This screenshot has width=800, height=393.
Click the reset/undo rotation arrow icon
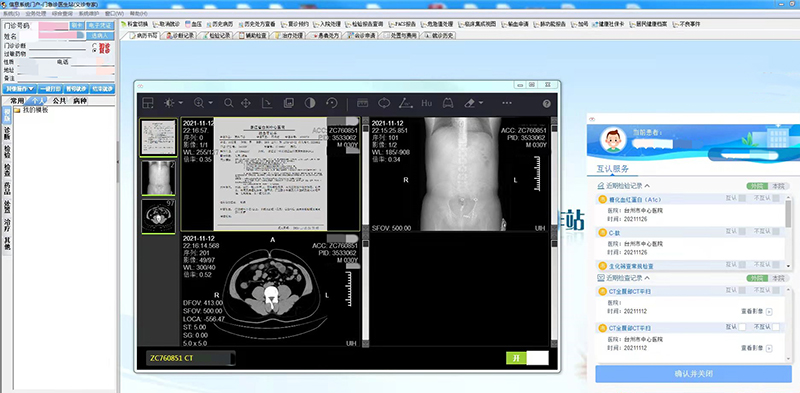click(332, 103)
